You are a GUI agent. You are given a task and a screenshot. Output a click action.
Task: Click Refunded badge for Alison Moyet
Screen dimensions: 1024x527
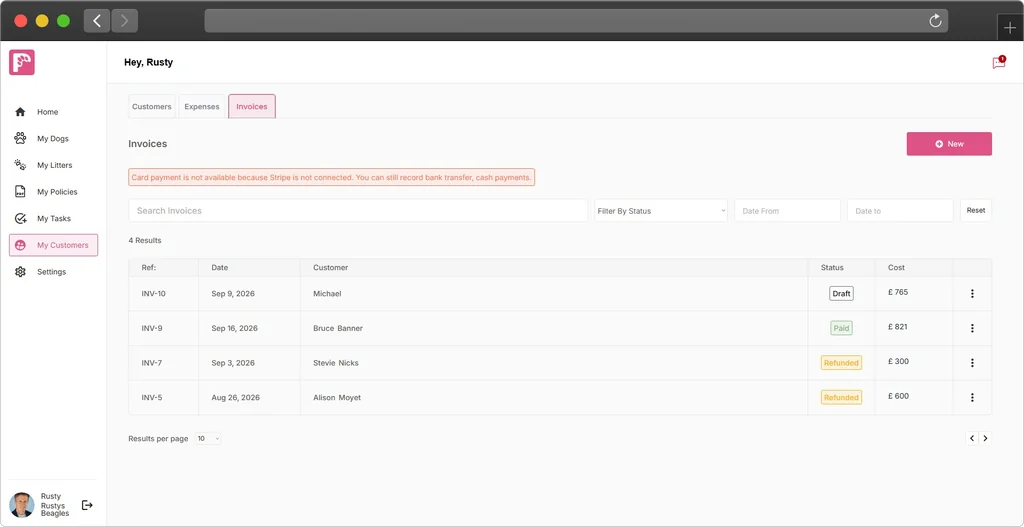click(841, 397)
